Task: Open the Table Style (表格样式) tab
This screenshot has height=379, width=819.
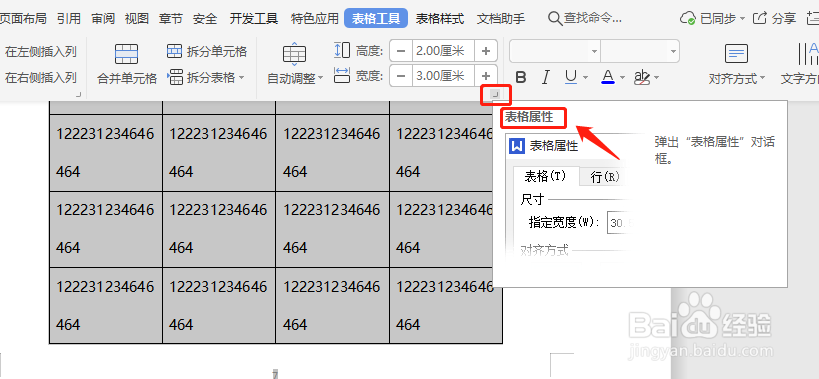Action: click(x=440, y=19)
